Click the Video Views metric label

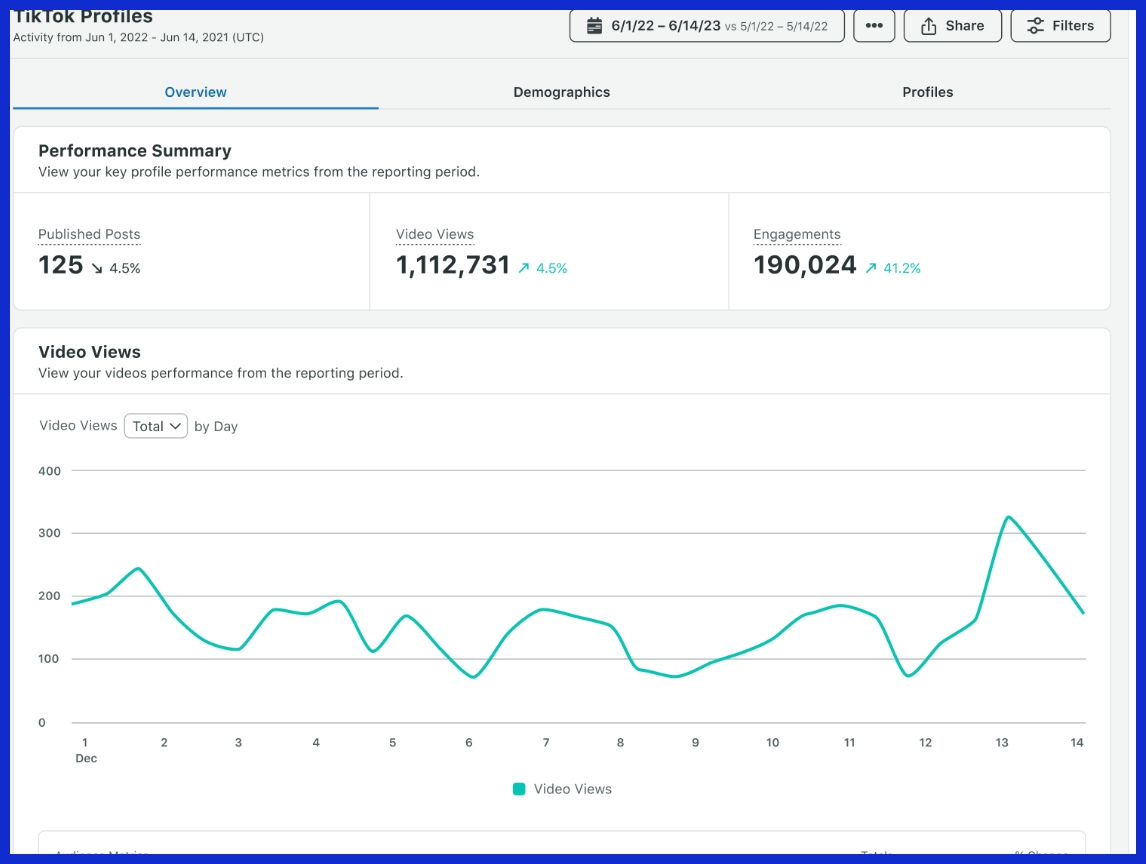pyautogui.click(x=435, y=234)
